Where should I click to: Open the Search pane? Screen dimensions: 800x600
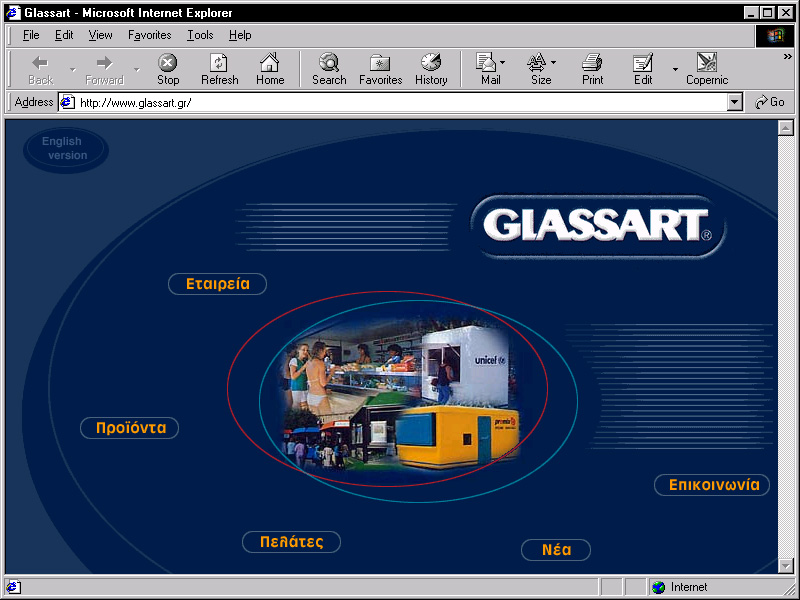click(329, 69)
